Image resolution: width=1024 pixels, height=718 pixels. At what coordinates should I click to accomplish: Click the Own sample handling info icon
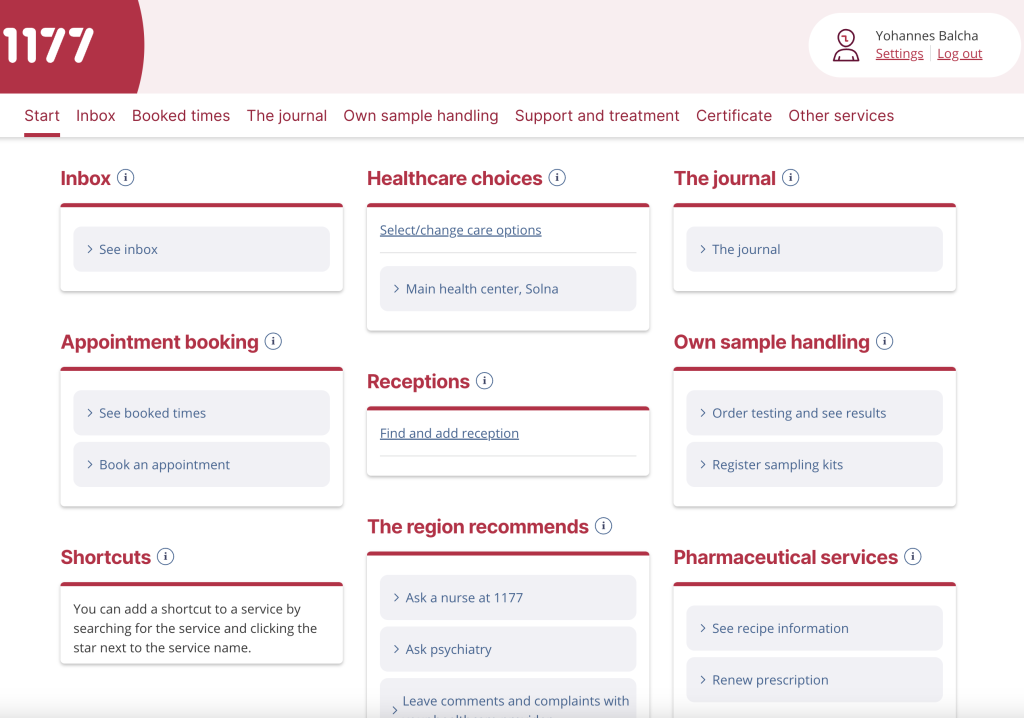pos(884,341)
